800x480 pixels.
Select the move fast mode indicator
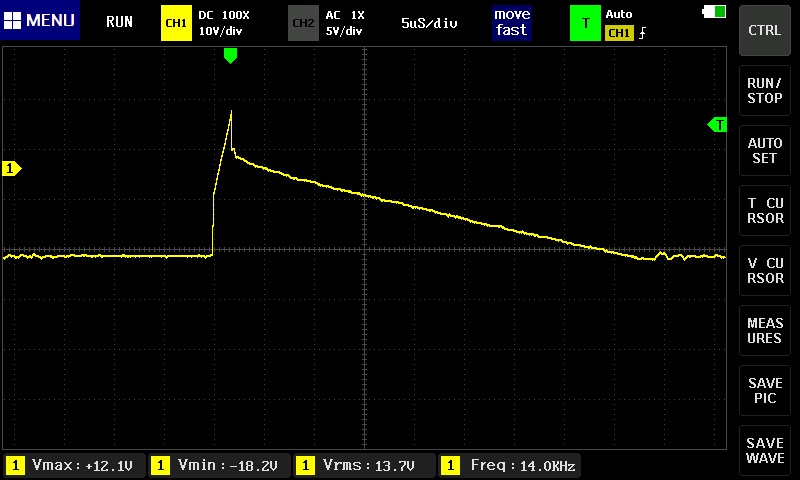[511, 23]
